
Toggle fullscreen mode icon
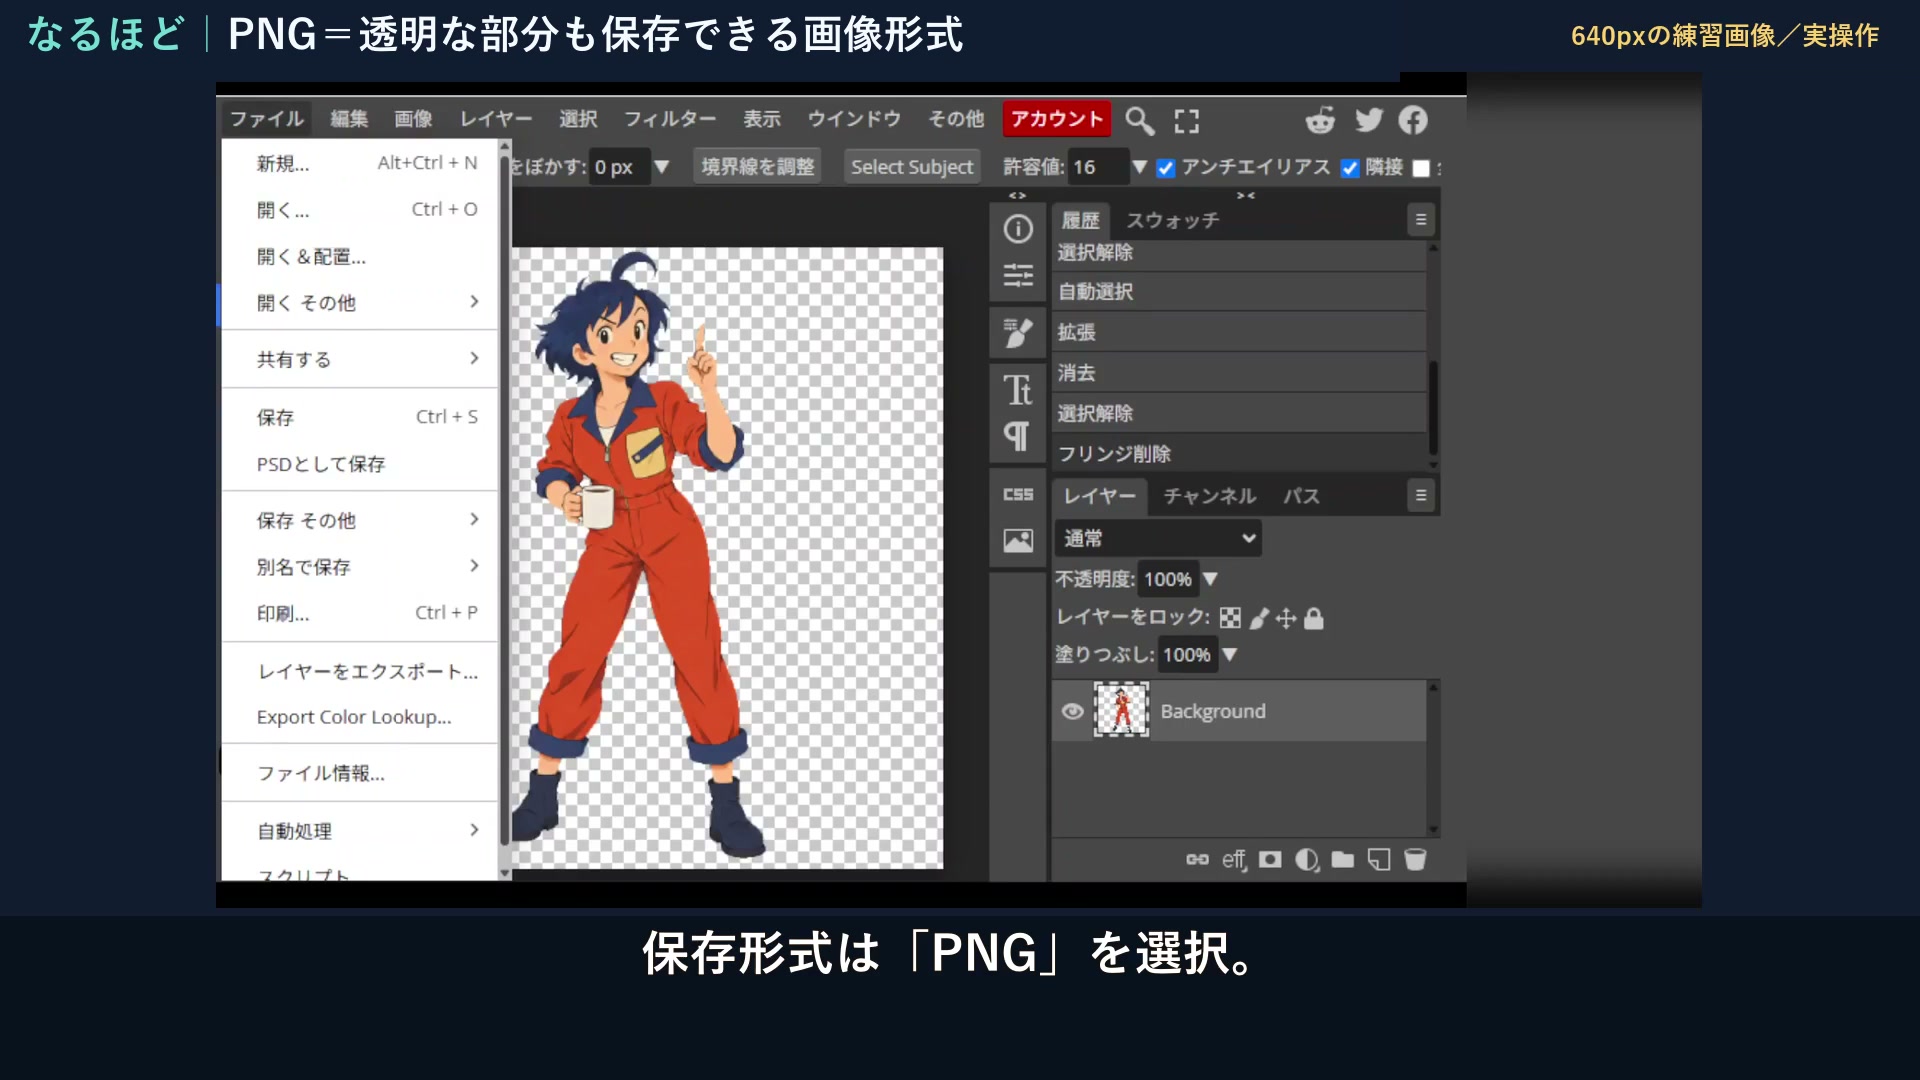click(1187, 121)
